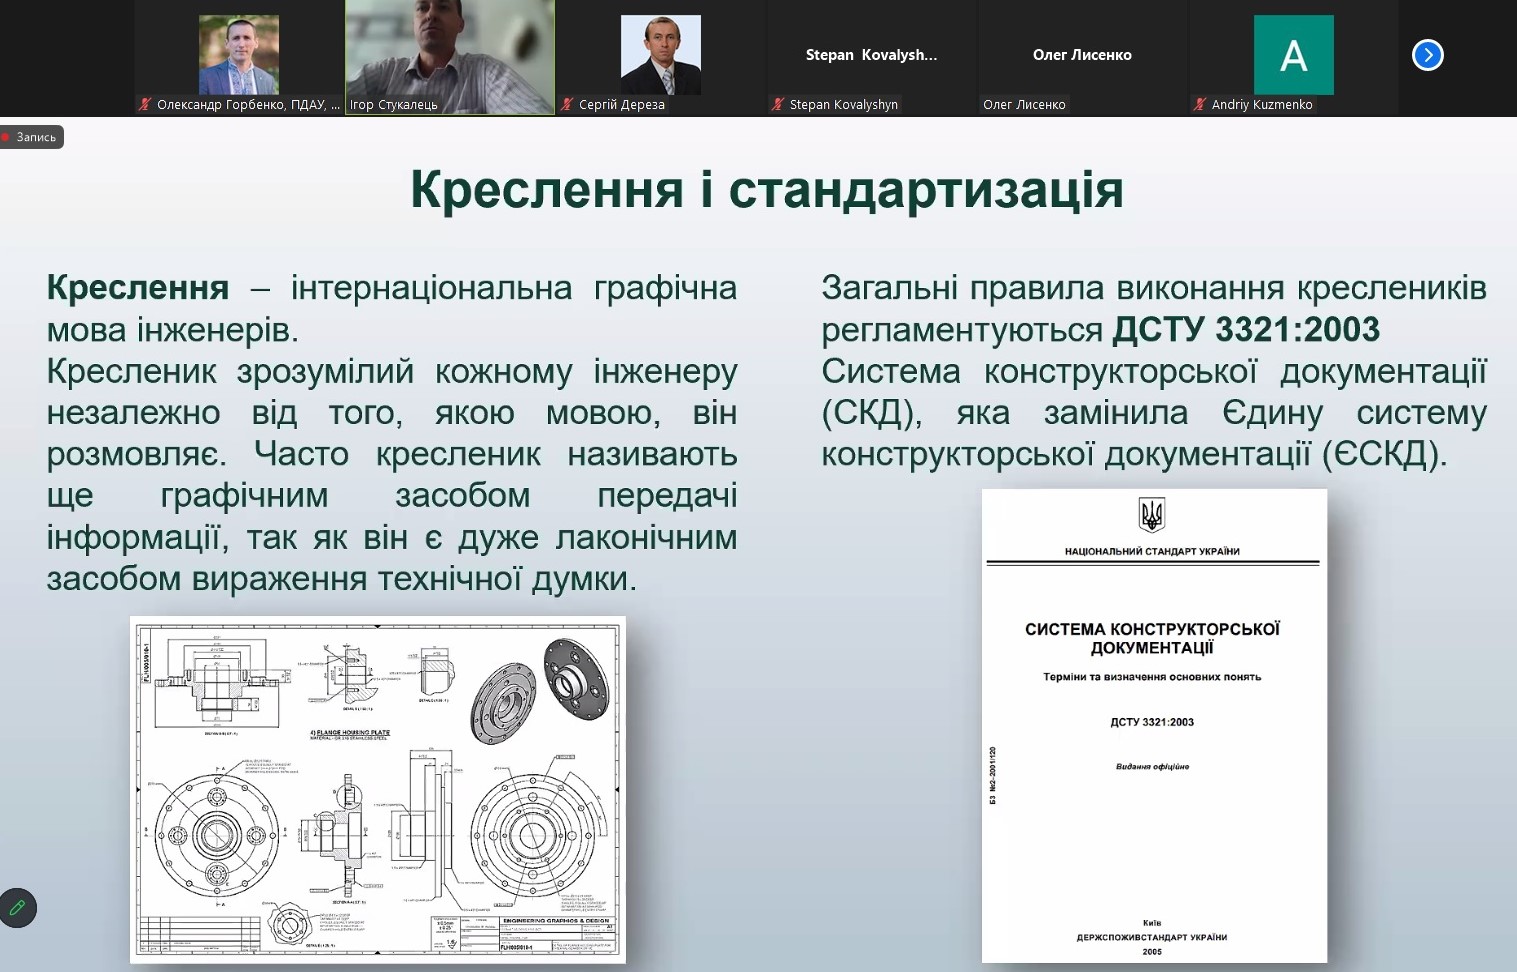1517x972 pixels.
Task: Click the Запись recording indicator
Action: [x=31, y=137]
